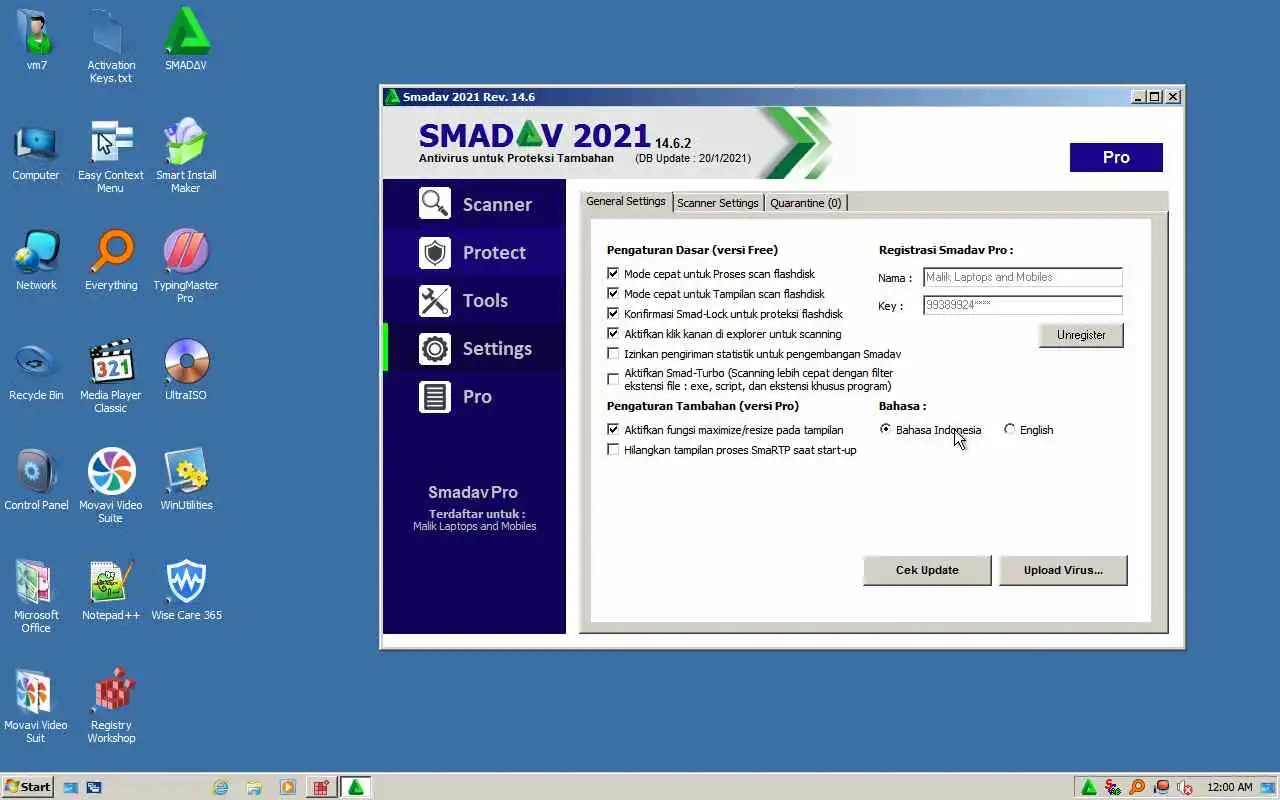The height and width of the screenshot is (800, 1280).
Task: Open Media Player Classic desktop icon
Action: (x=111, y=377)
